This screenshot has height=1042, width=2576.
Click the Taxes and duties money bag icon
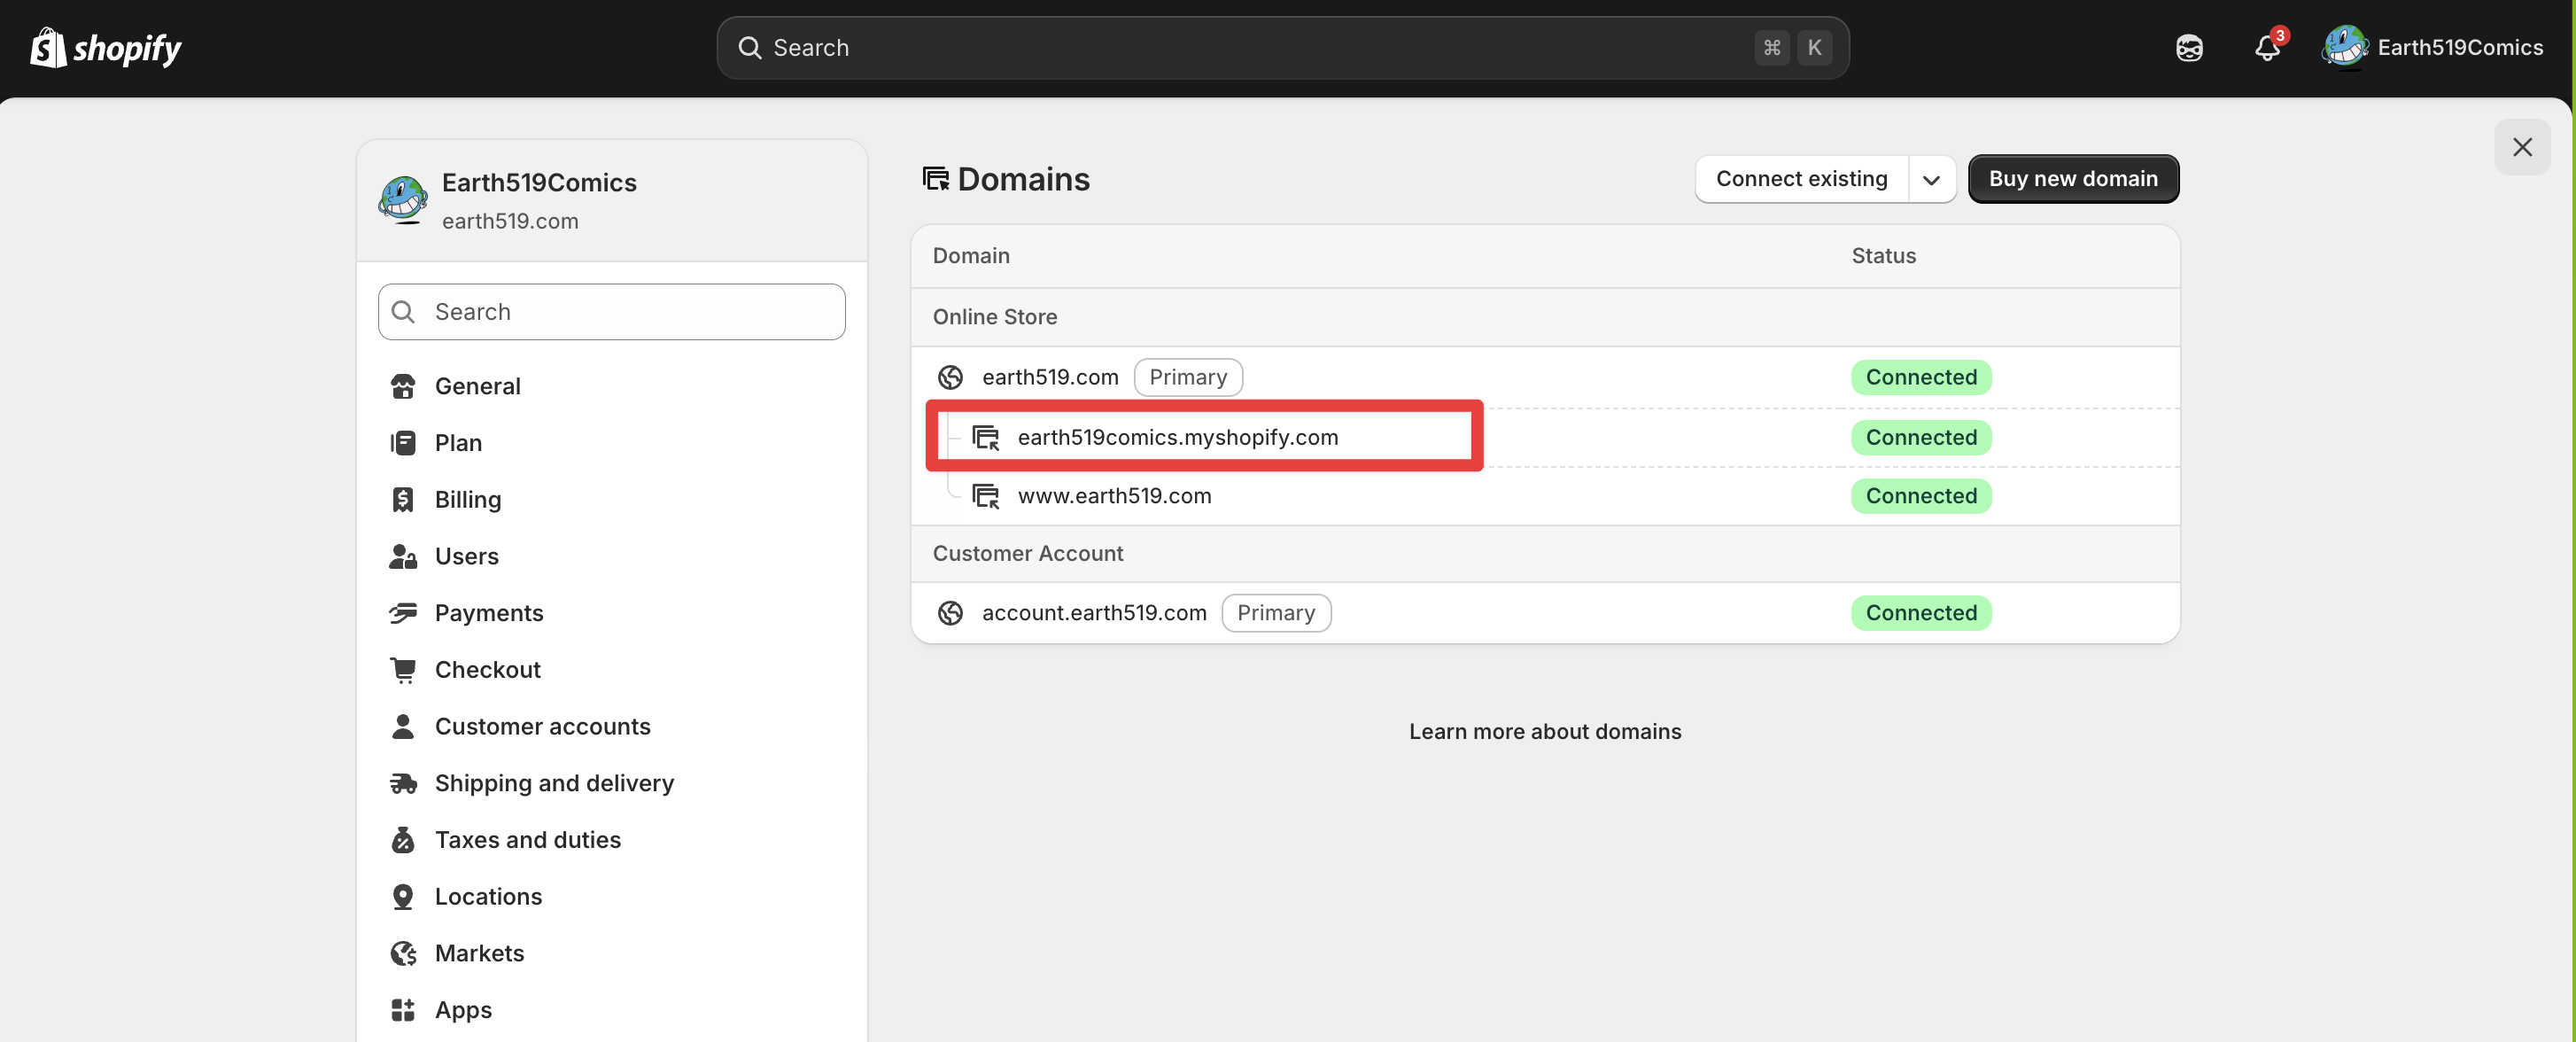(403, 839)
